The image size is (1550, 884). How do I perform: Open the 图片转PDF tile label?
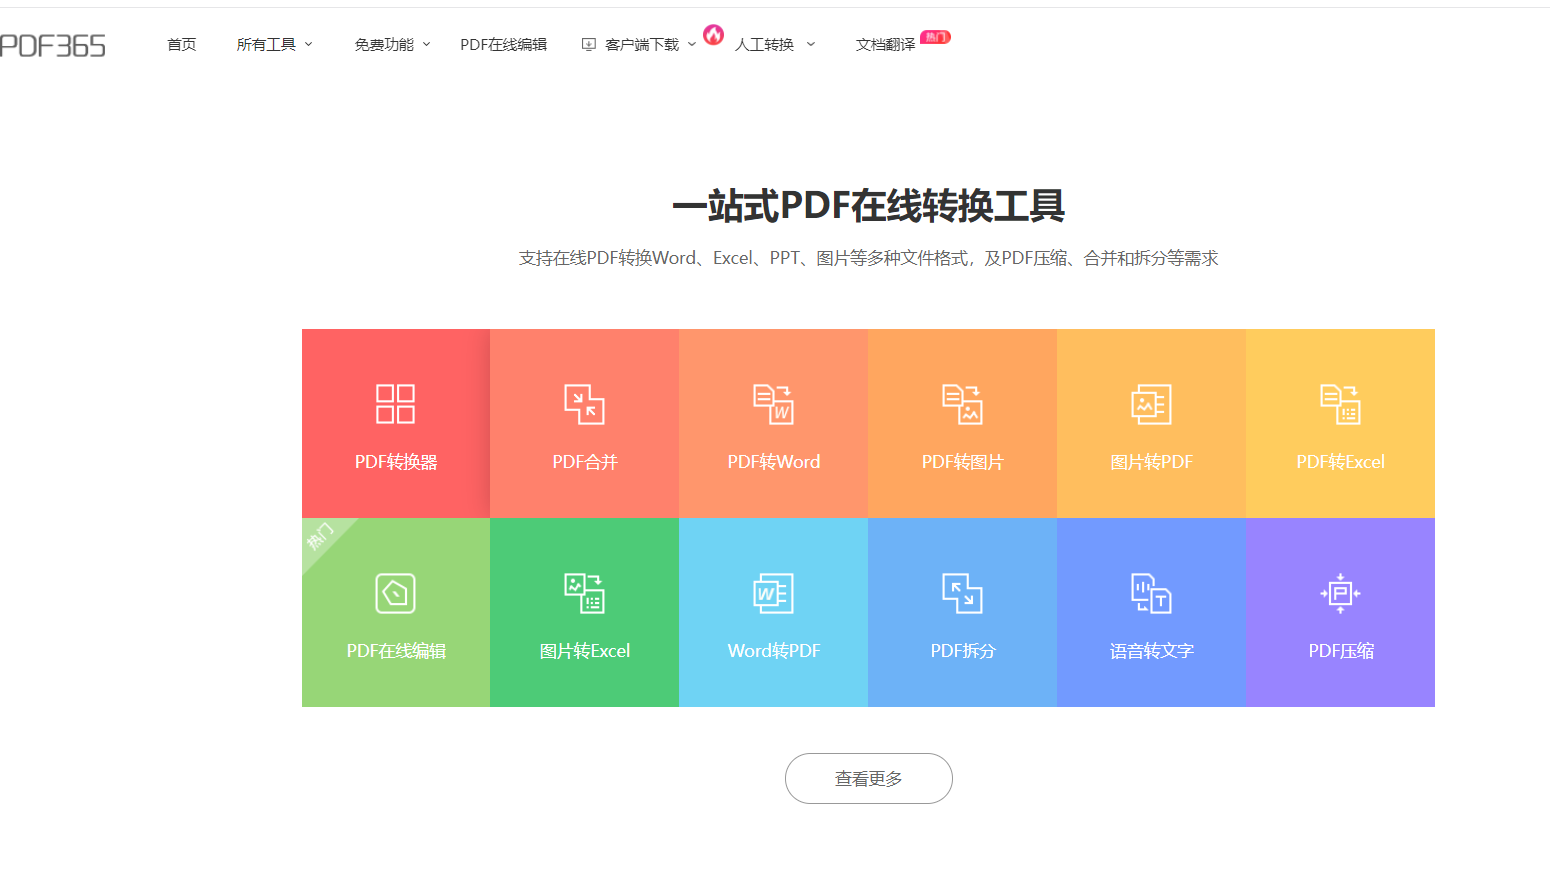1151,462
